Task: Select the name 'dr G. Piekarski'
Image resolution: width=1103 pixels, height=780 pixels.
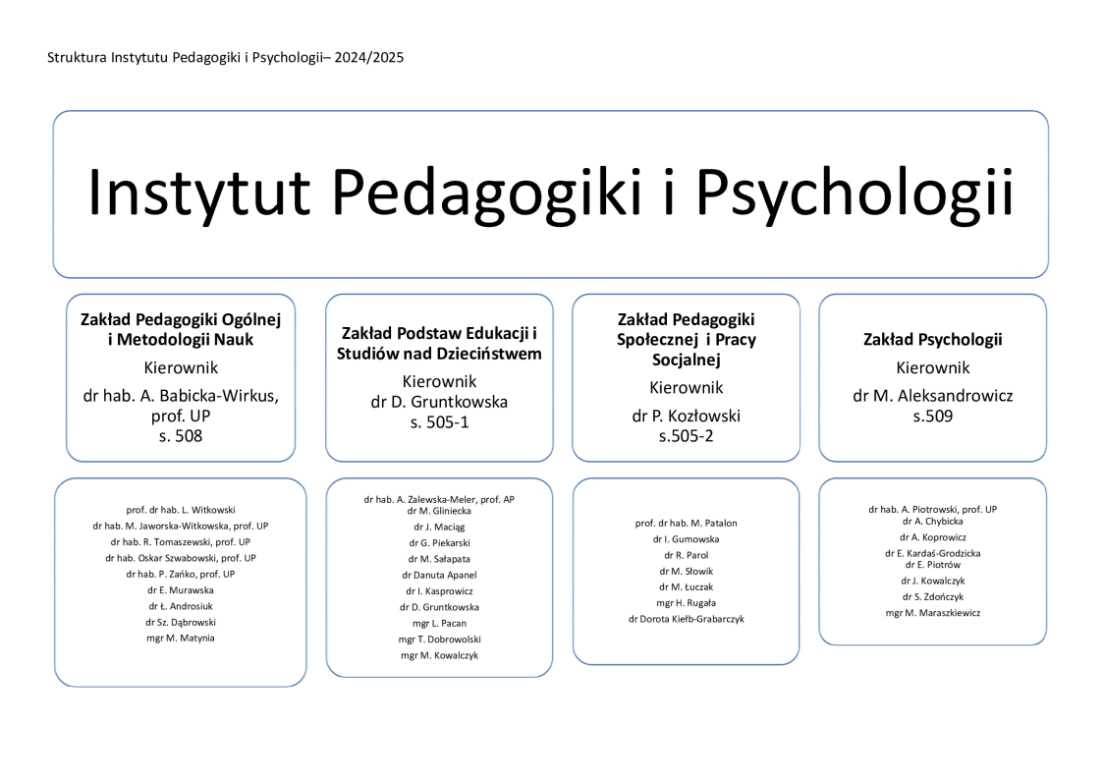Action: pos(439,543)
